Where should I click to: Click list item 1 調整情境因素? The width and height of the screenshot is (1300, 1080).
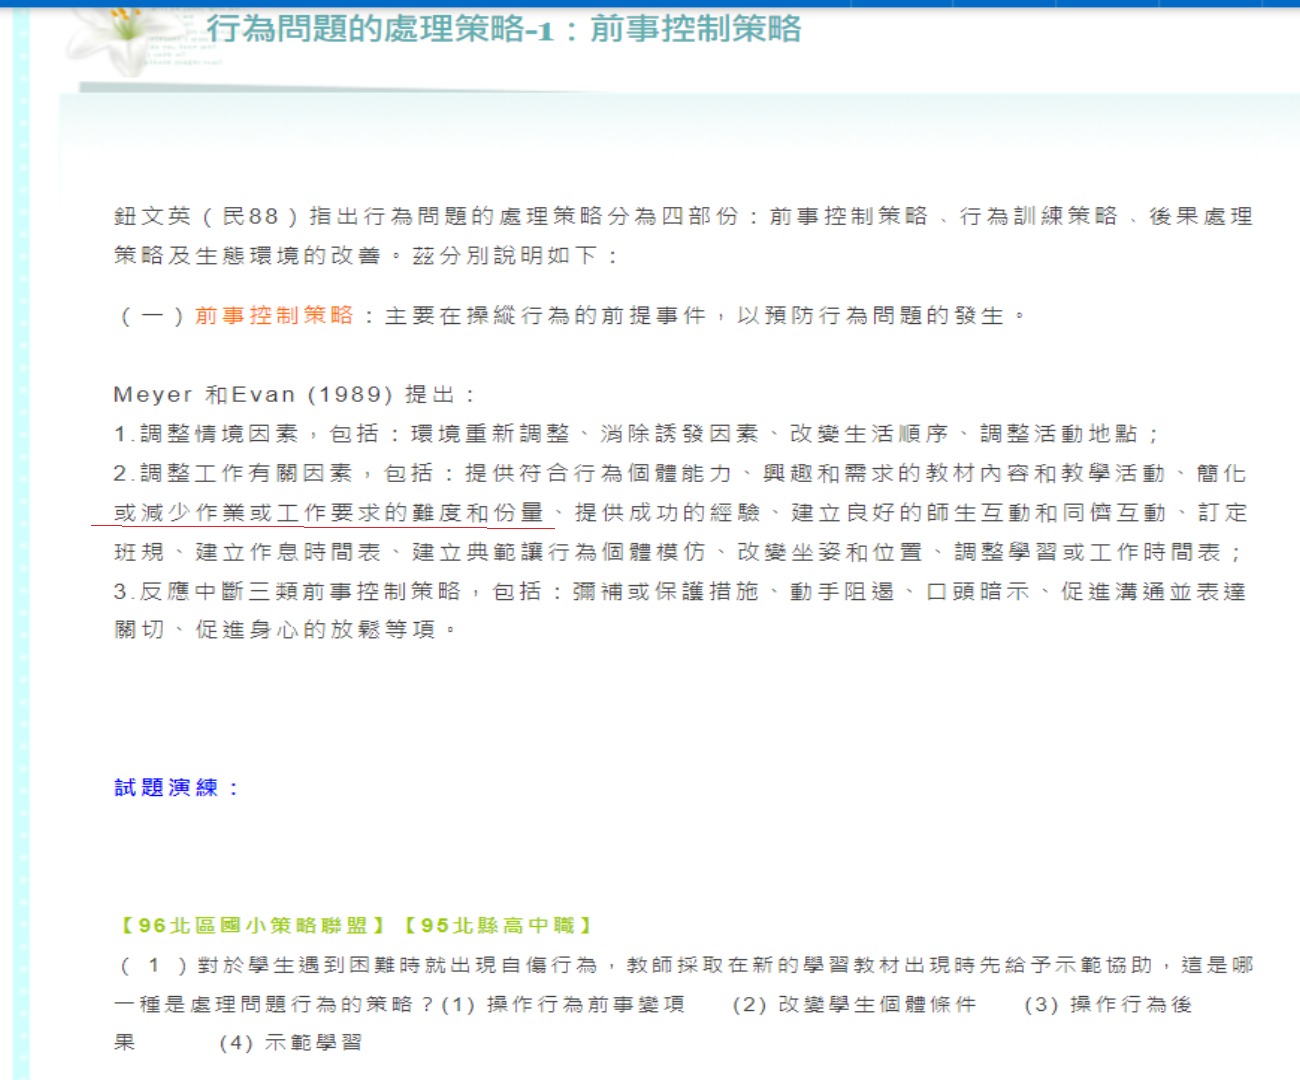point(207,434)
